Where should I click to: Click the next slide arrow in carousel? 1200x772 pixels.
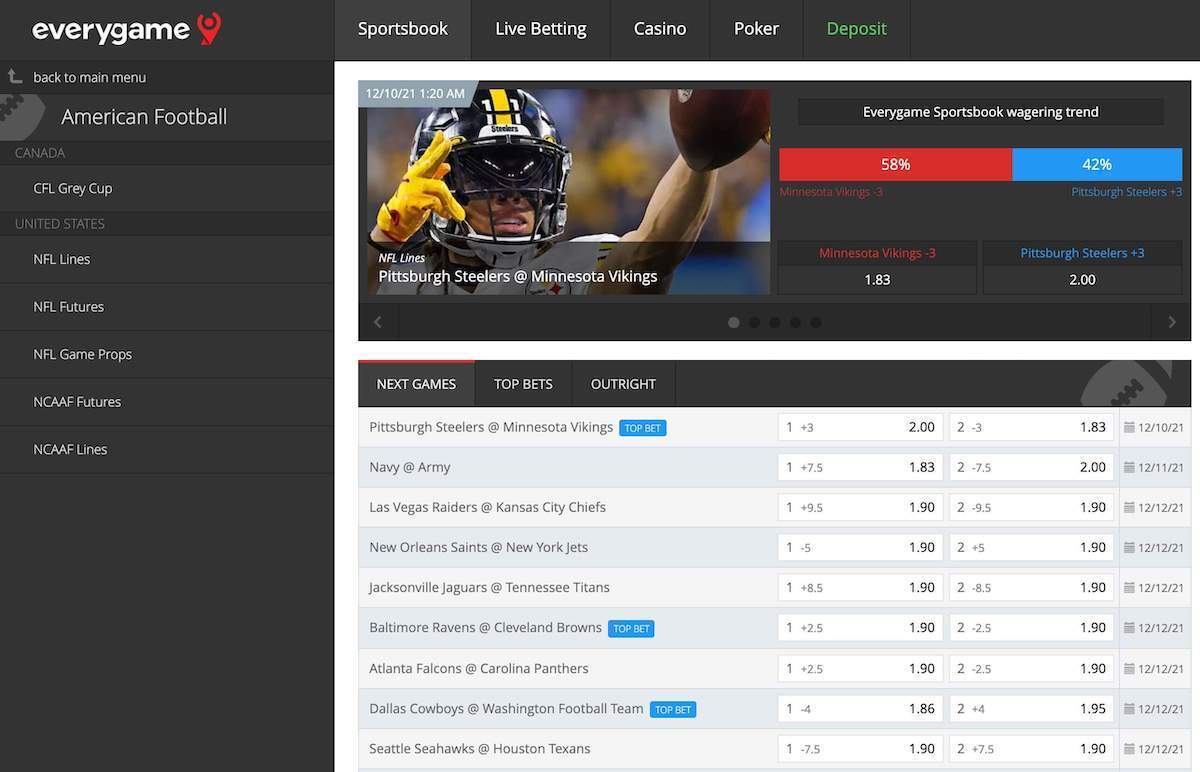[1171, 322]
